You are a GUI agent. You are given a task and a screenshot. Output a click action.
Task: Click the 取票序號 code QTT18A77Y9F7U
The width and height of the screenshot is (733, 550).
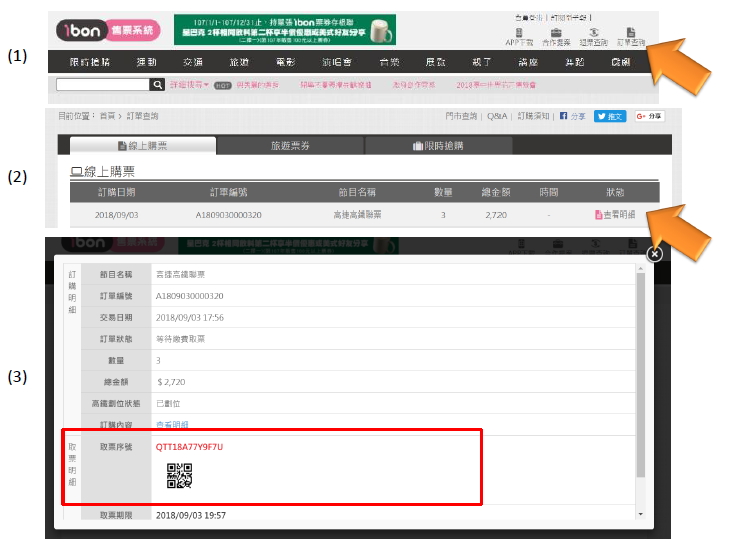[189, 447]
